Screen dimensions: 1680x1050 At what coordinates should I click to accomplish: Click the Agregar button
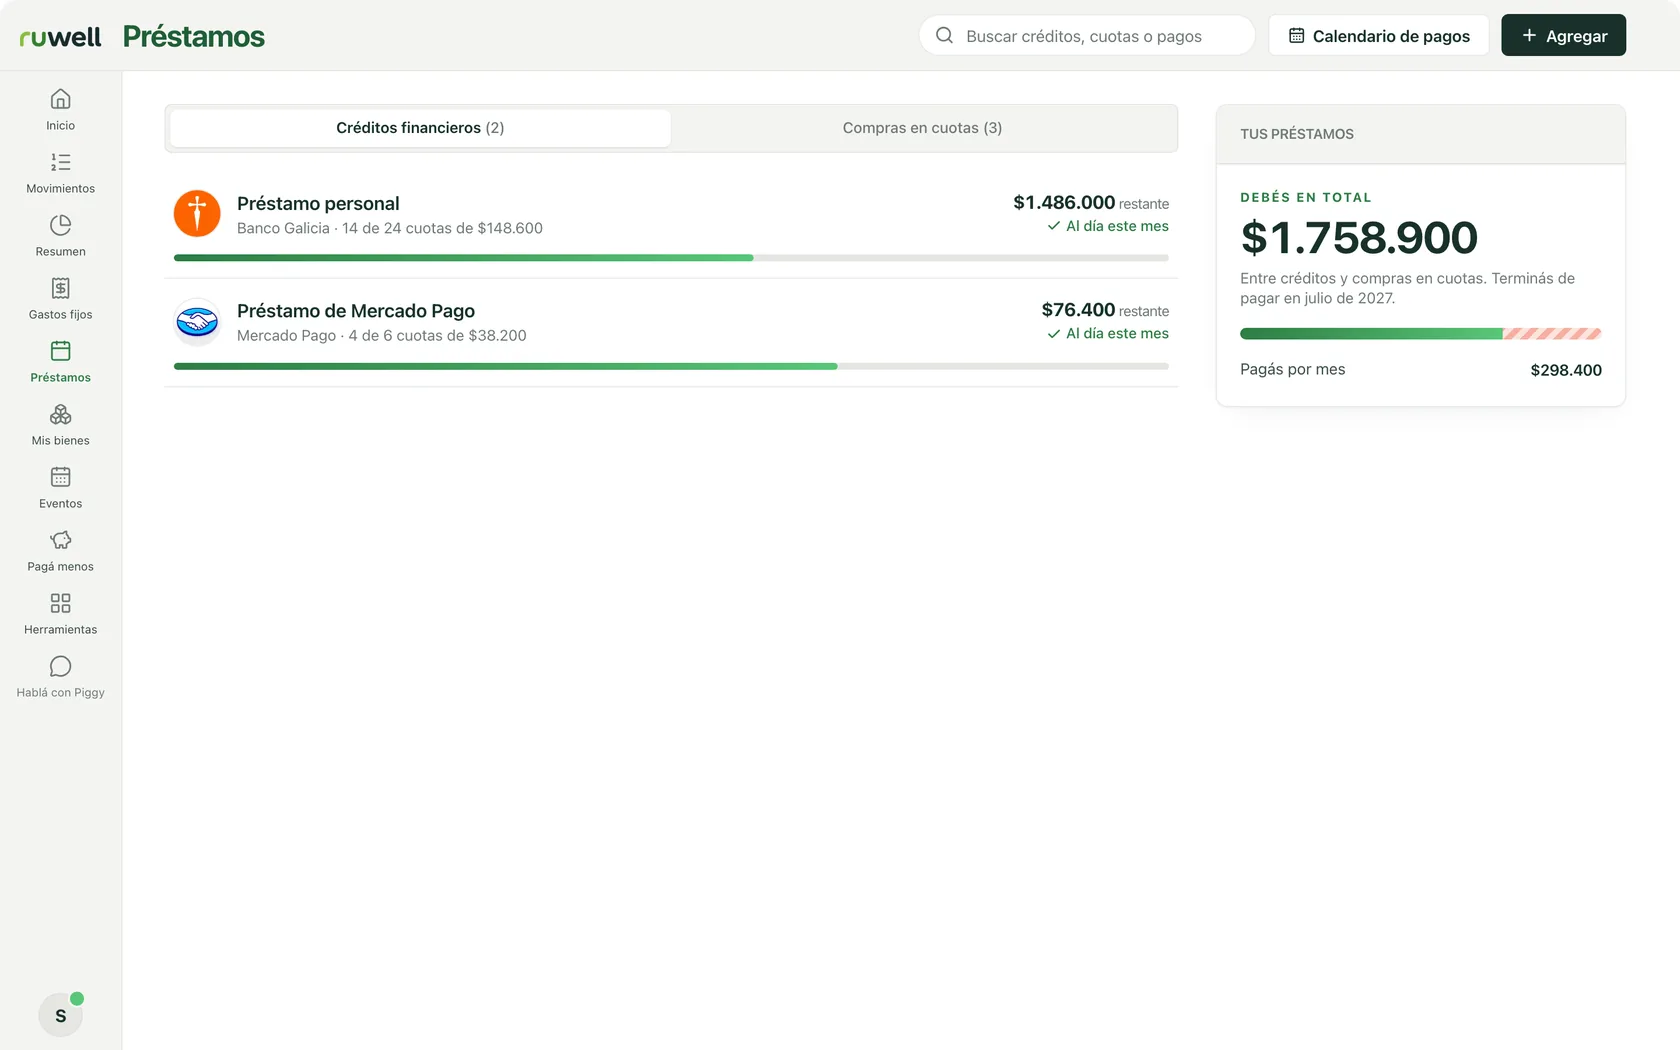[x=1564, y=36]
